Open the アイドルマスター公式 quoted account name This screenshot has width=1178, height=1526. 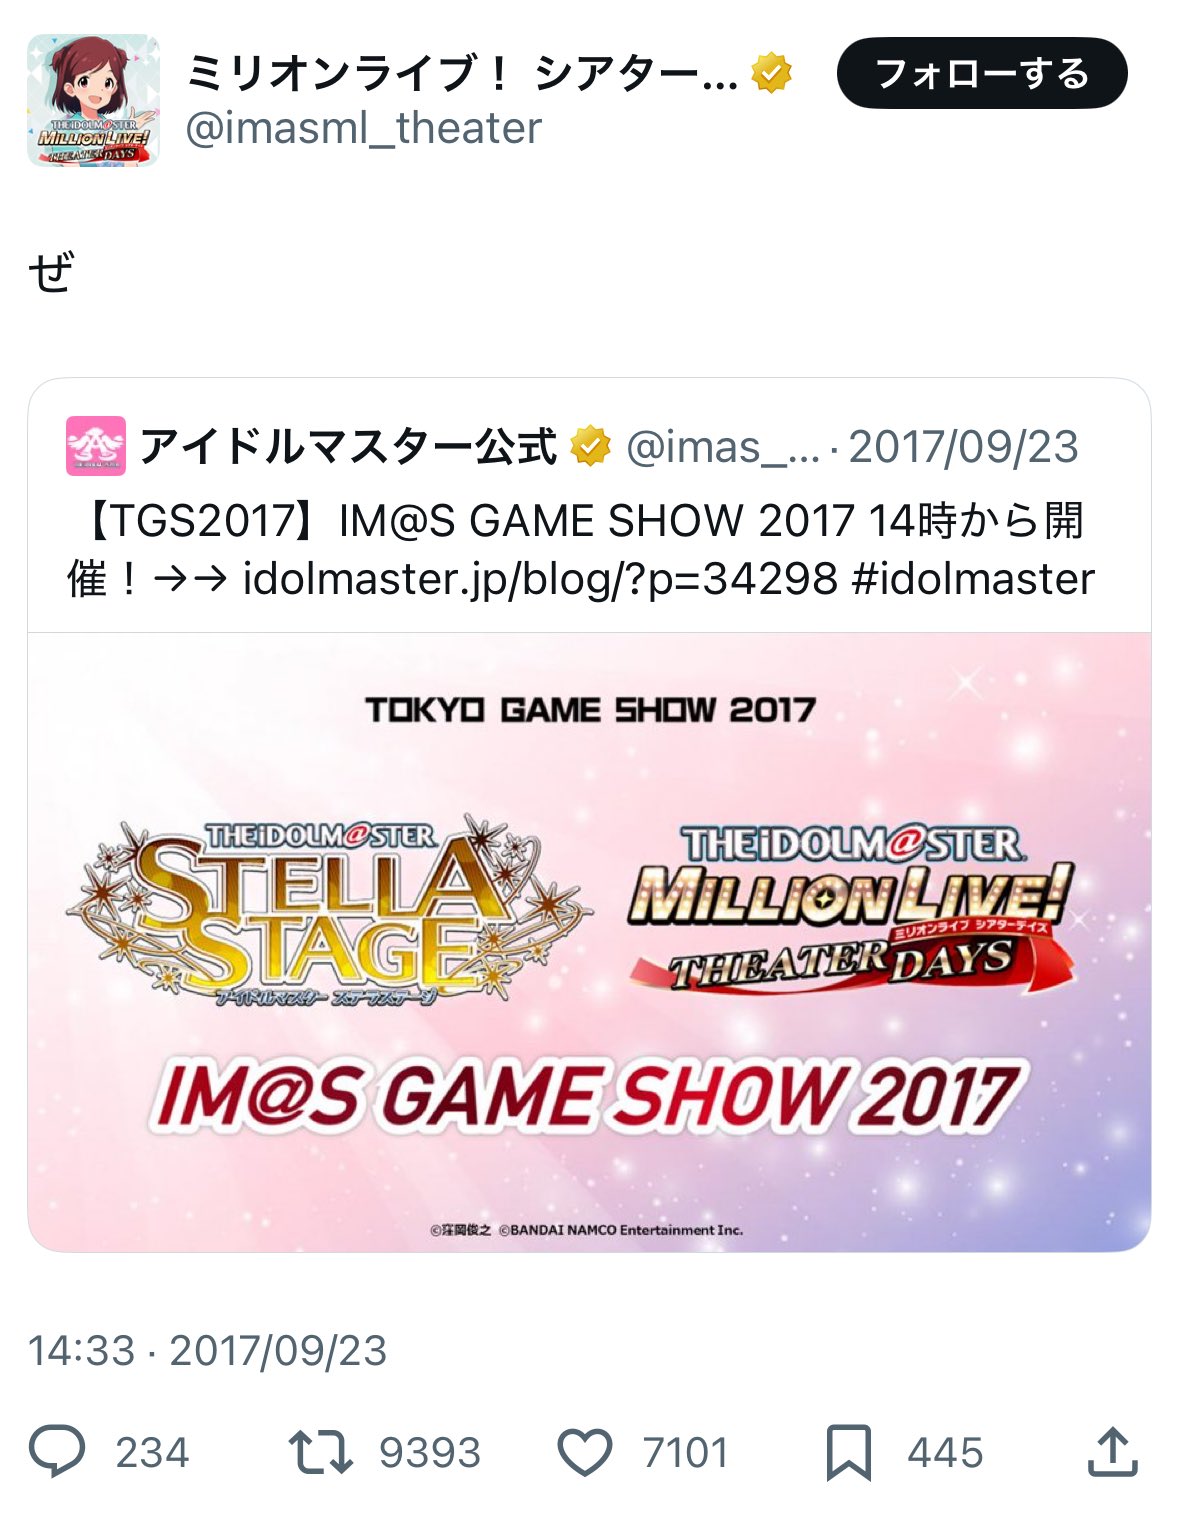click(348, 446)
